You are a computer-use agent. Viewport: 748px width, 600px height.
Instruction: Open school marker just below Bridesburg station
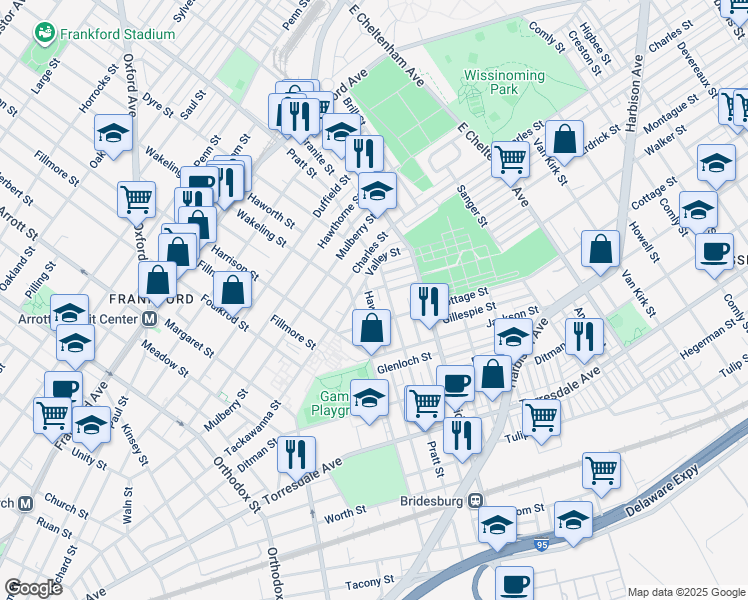(x=497, y=528)
